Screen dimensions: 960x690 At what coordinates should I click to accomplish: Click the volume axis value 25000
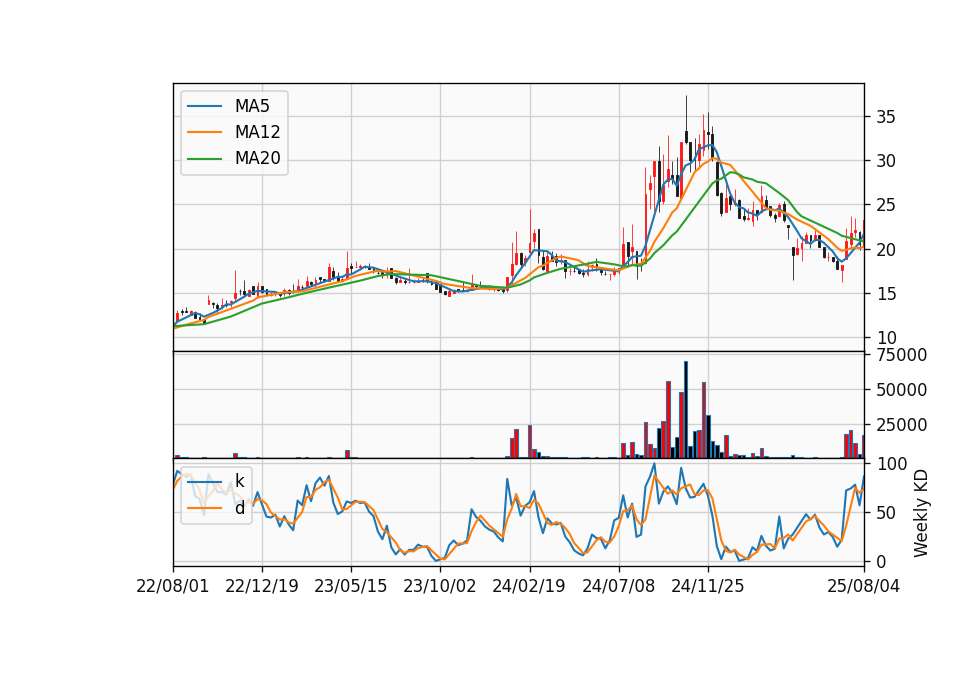tap(901, 425)
